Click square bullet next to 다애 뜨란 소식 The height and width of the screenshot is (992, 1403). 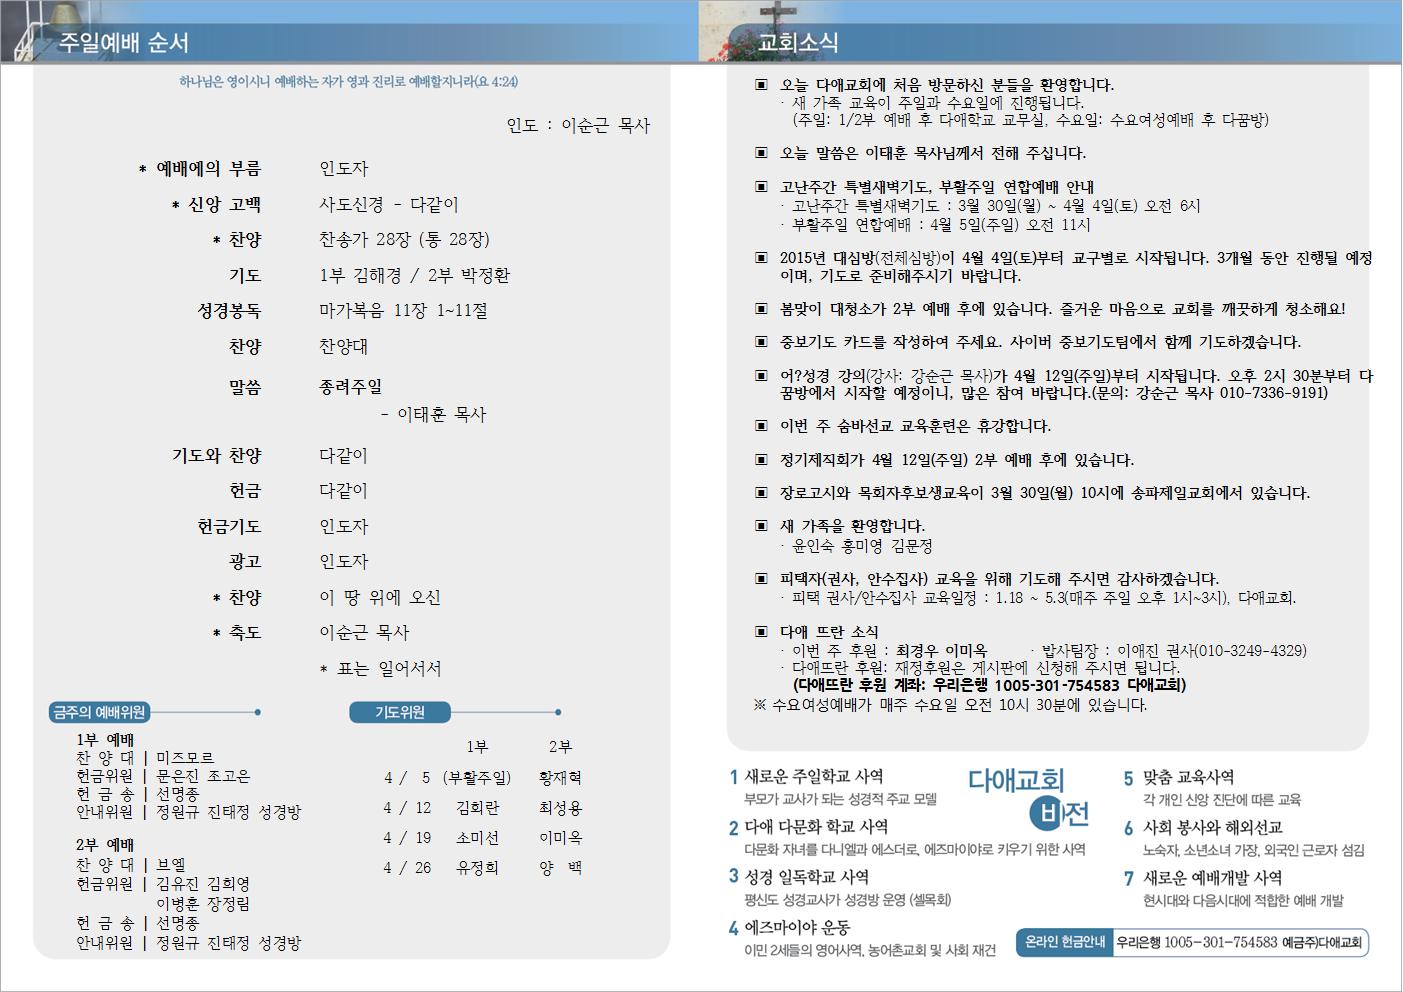point(762,632)
